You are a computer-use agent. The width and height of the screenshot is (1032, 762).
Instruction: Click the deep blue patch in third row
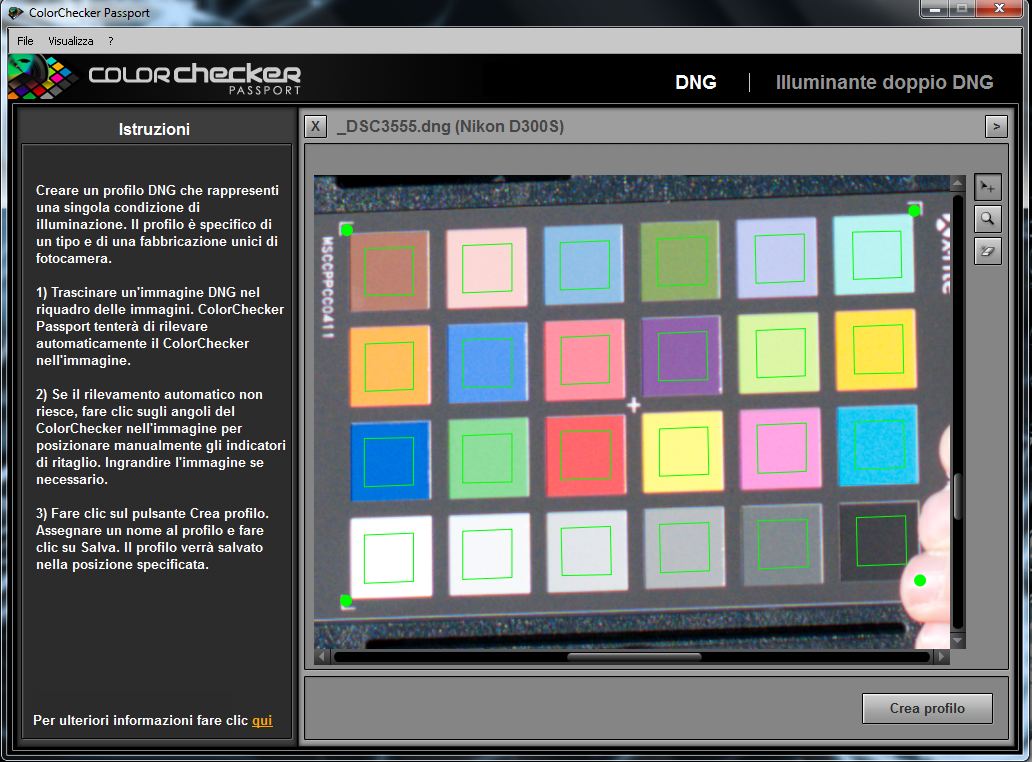390,461
